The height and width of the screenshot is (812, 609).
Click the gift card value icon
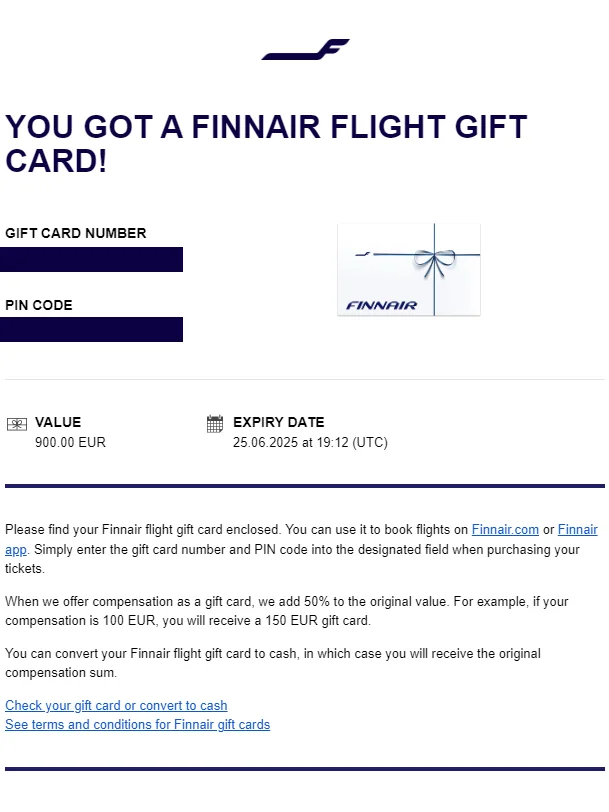point(17,425)
